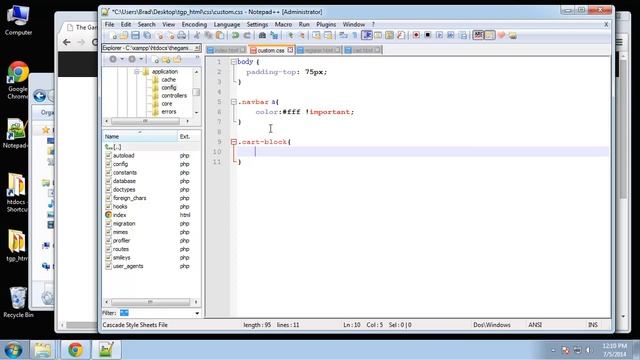This screenshot has height=360, width=640.
Task: Open the Encoding menu
Action: coord(194,24)
